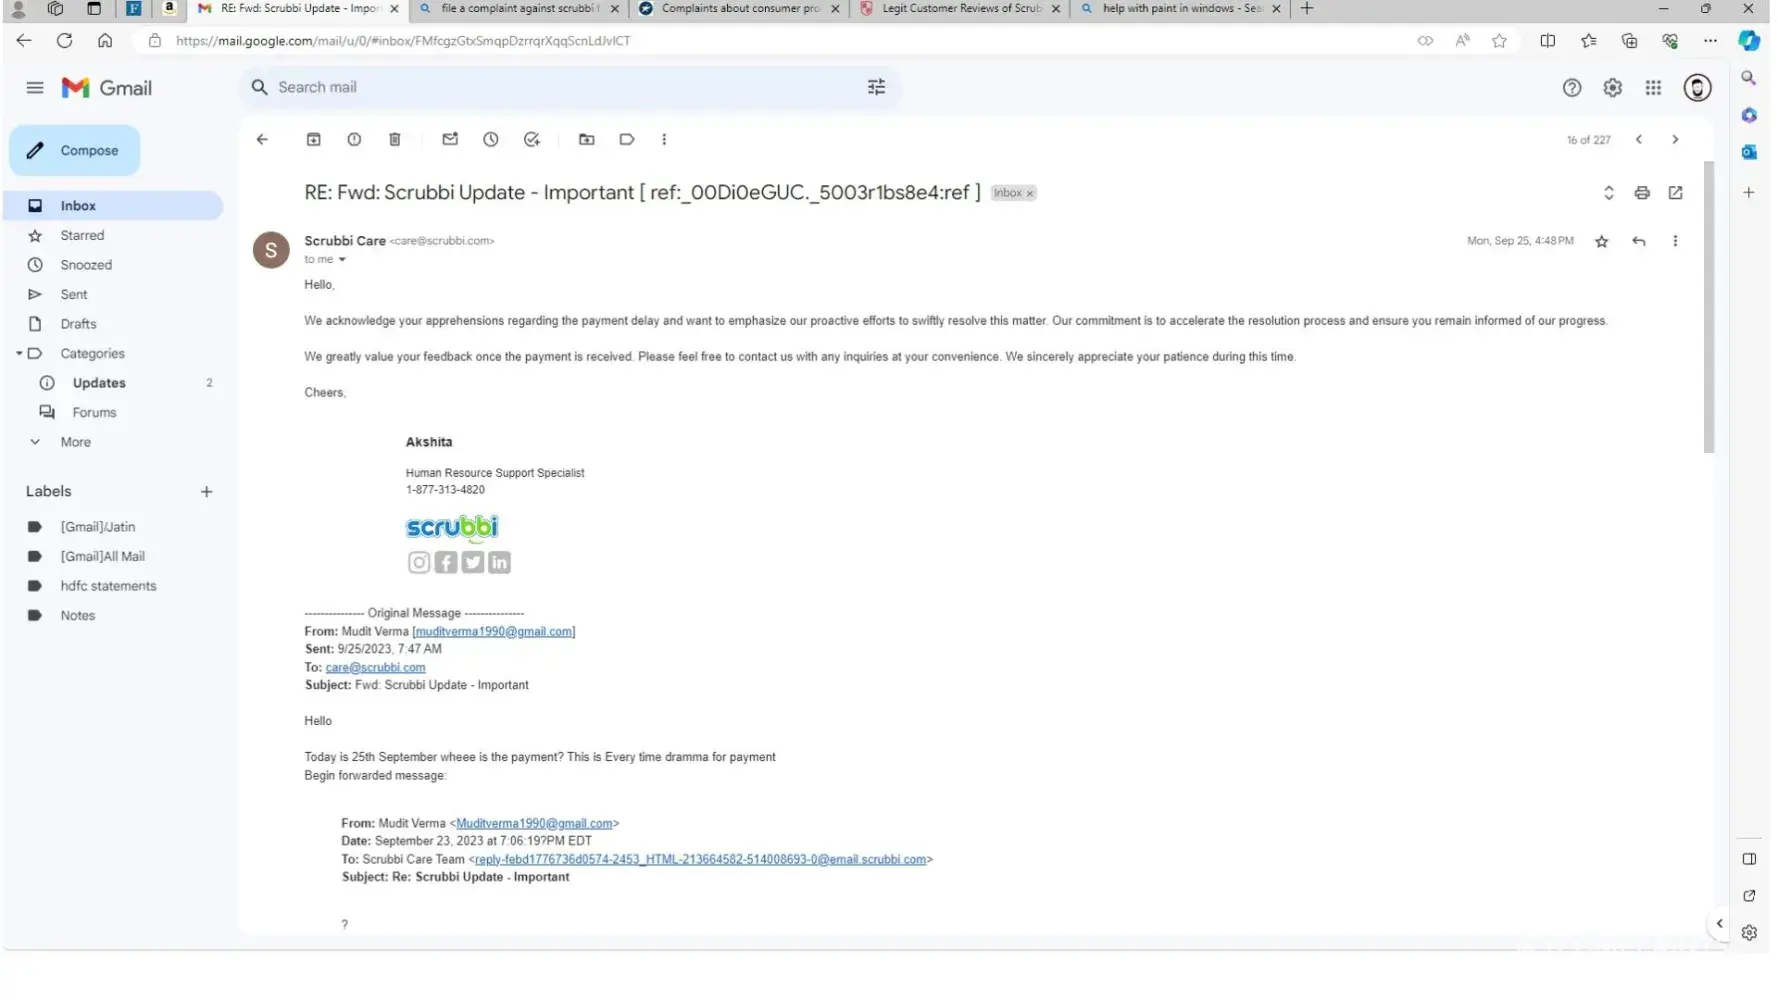Show the Gmail side panel arrow

tap(1720, 924)
